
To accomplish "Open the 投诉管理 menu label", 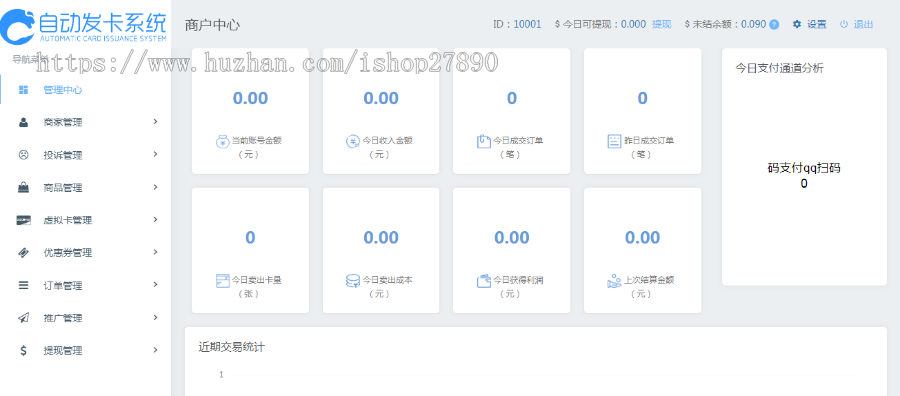I will point(63,155).
